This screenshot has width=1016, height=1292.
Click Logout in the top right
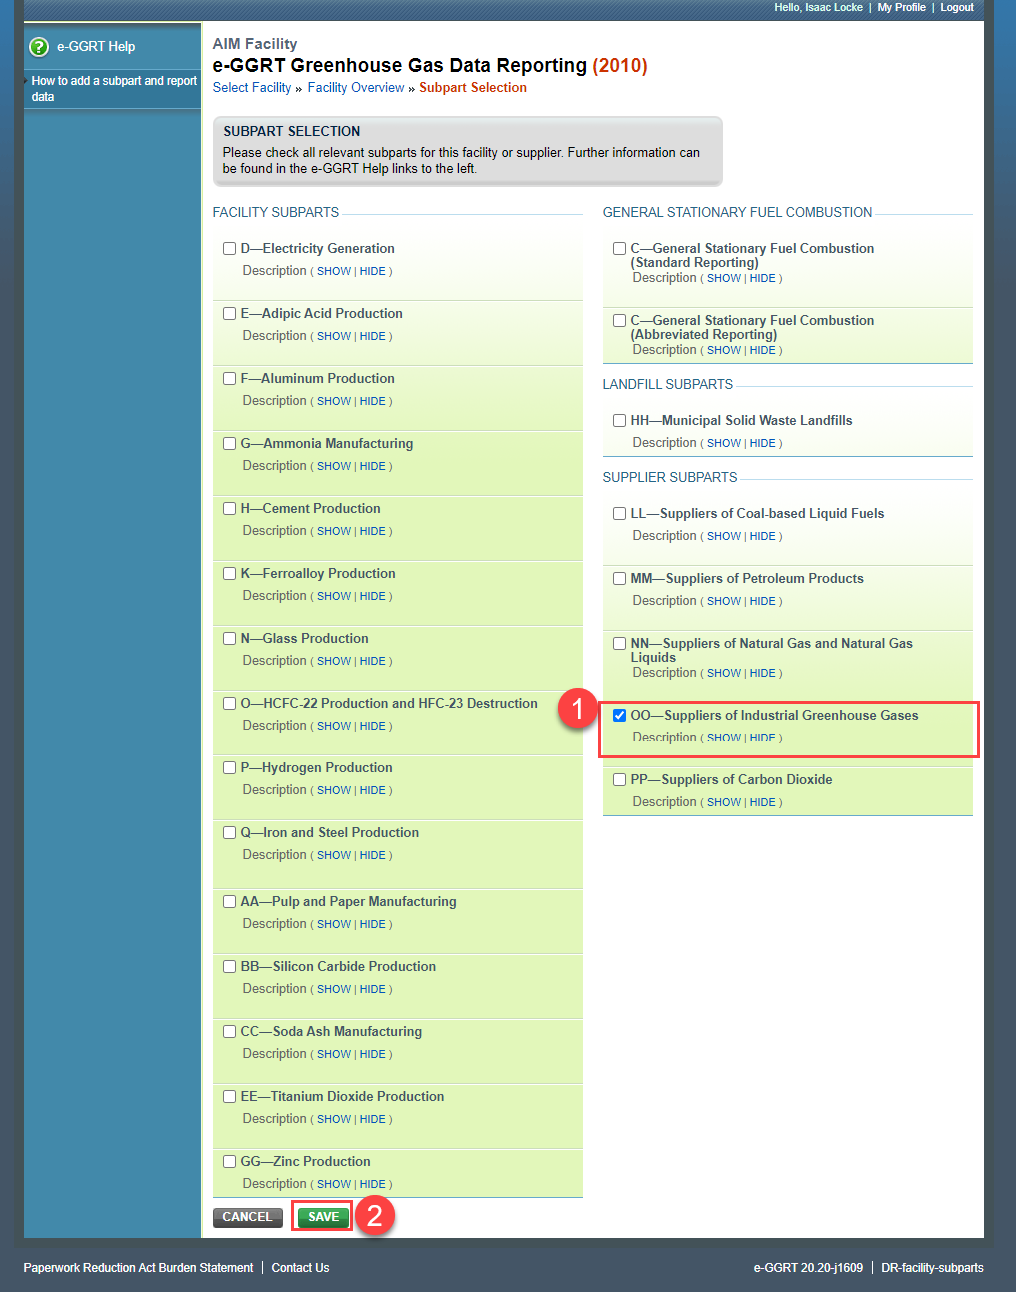pyautogui.click(x=957, y=7)
